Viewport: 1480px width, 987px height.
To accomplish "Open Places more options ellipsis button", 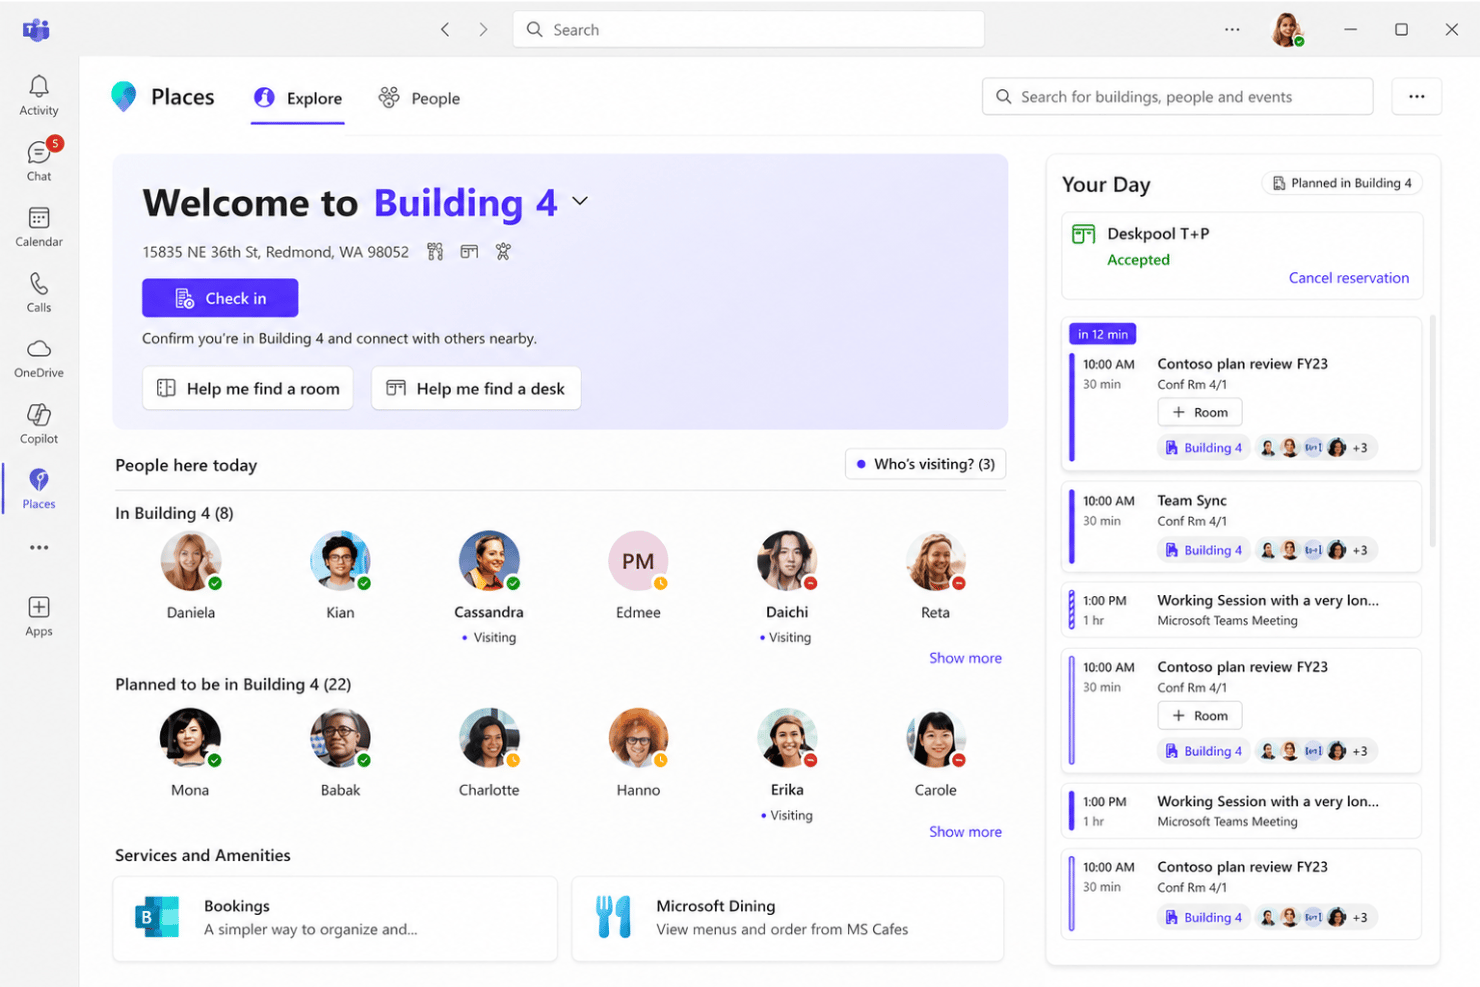I will 1417,97.
